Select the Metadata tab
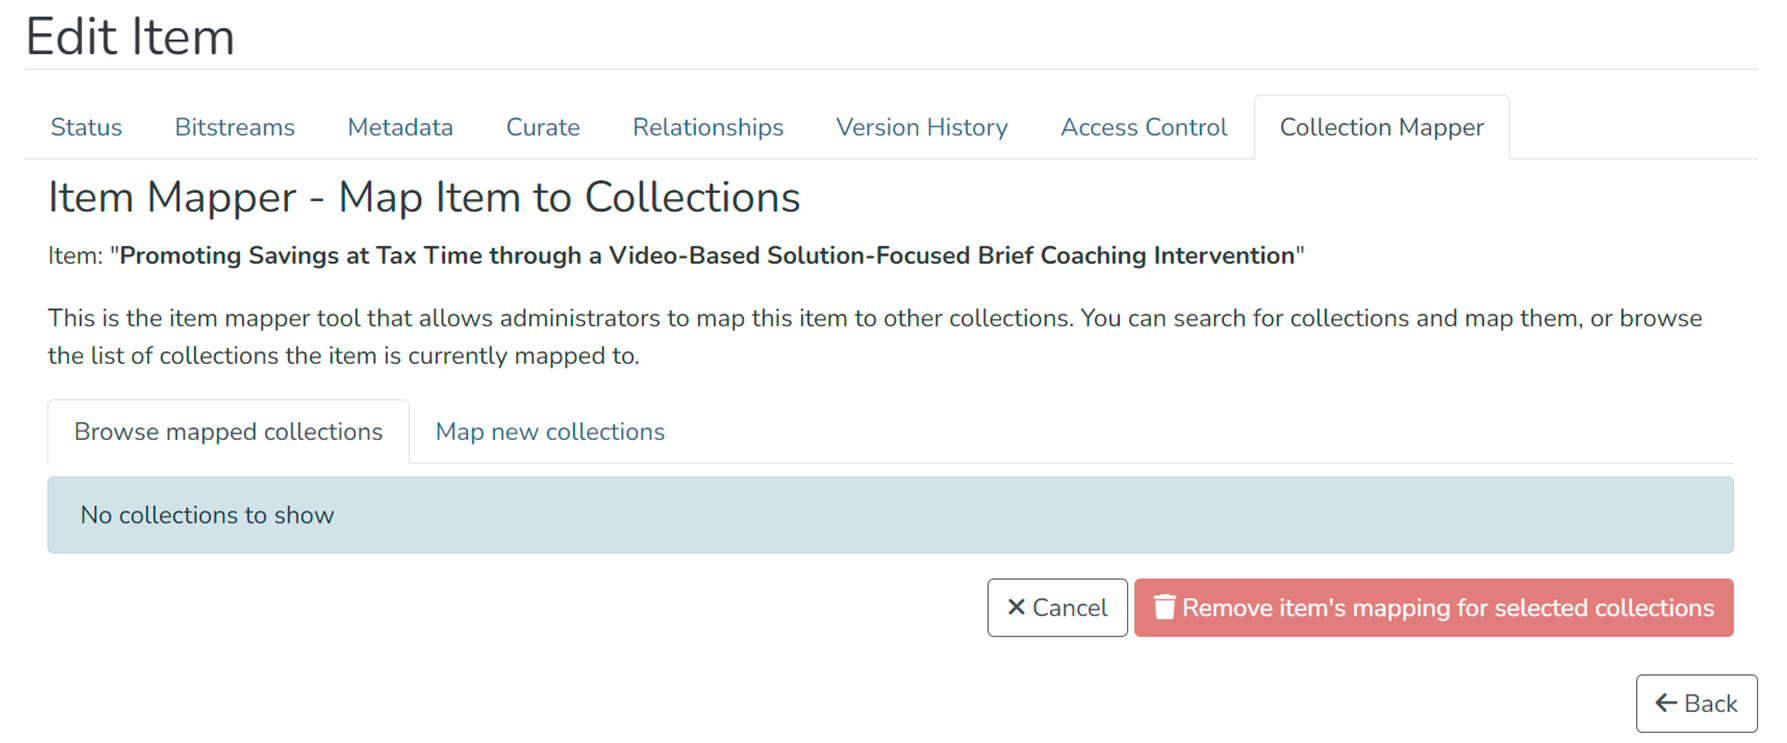The height and width of the screenshot is (743, 1787). [x=400, y=127]
